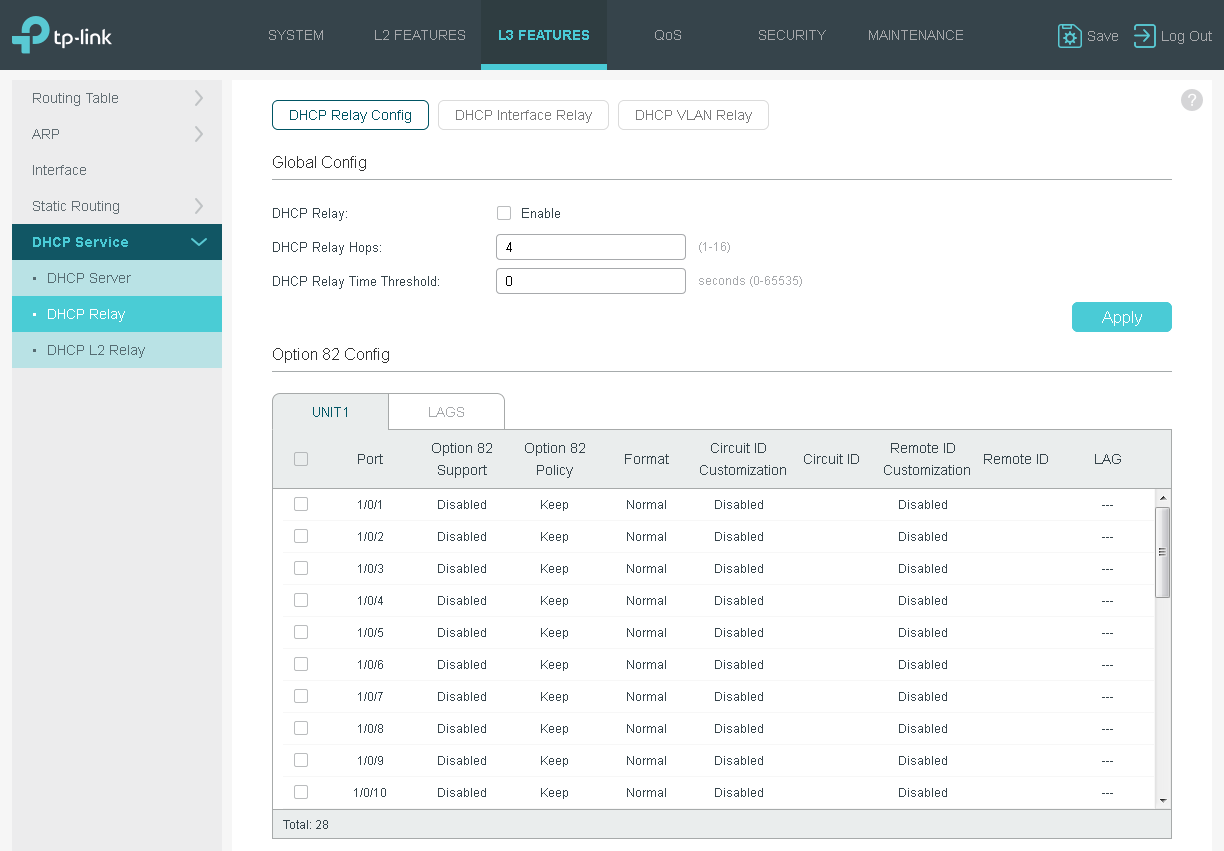The height and width of the screenshot is (851, 1224).
Task: Check the box for port 1/0/6
Action: coord(301,664)
